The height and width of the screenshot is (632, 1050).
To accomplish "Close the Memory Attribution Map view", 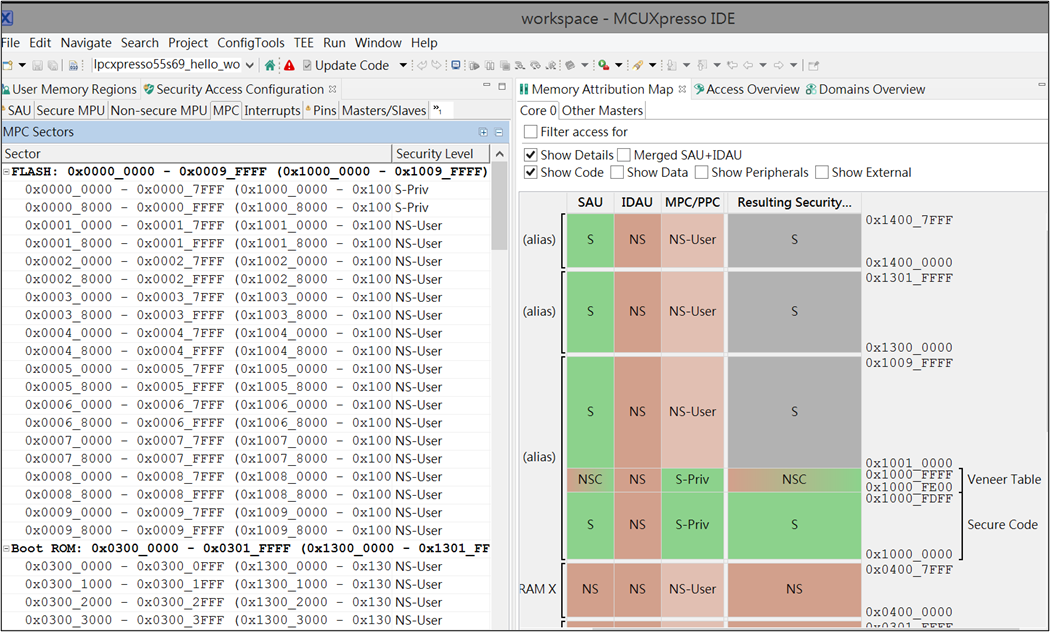I will click(683, 89).
